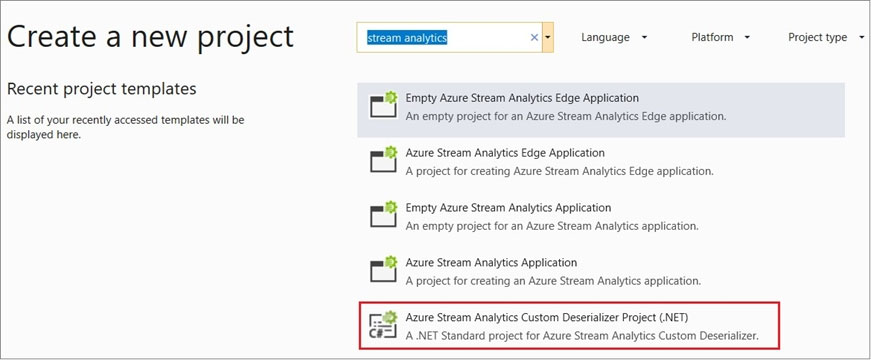Image resolution: width=871 pixels, height=360 pixels.
Task: Click the C# Custom Deserializer Project icon
Action: coord(384,325)
